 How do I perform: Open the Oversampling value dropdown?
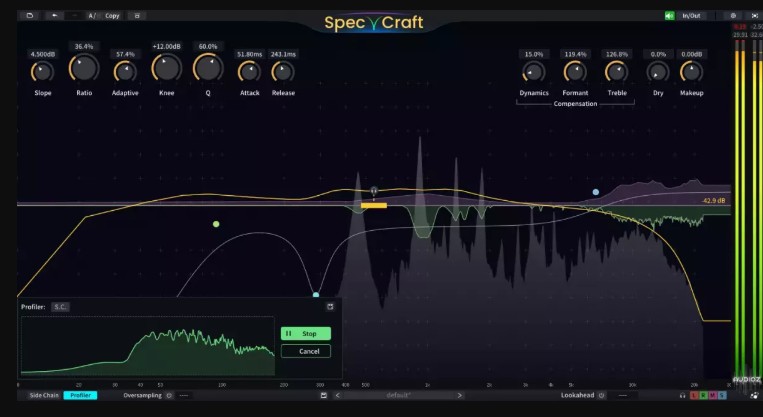[x=183, y=396]
